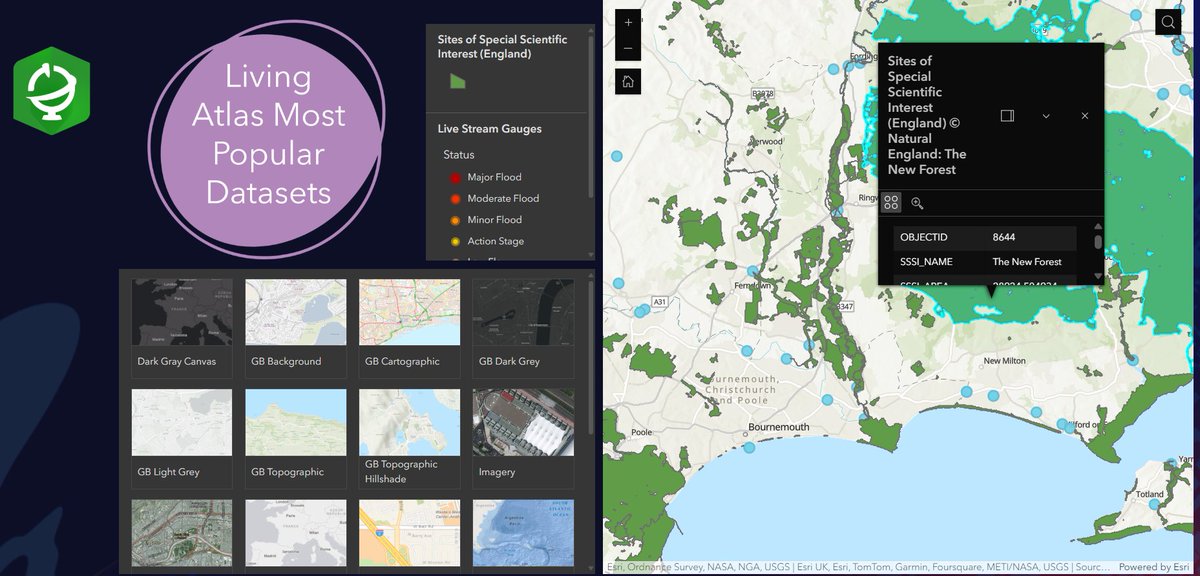The image size is (1200, 576).
Task: Click the map attribution text
Action: [858, 567]
